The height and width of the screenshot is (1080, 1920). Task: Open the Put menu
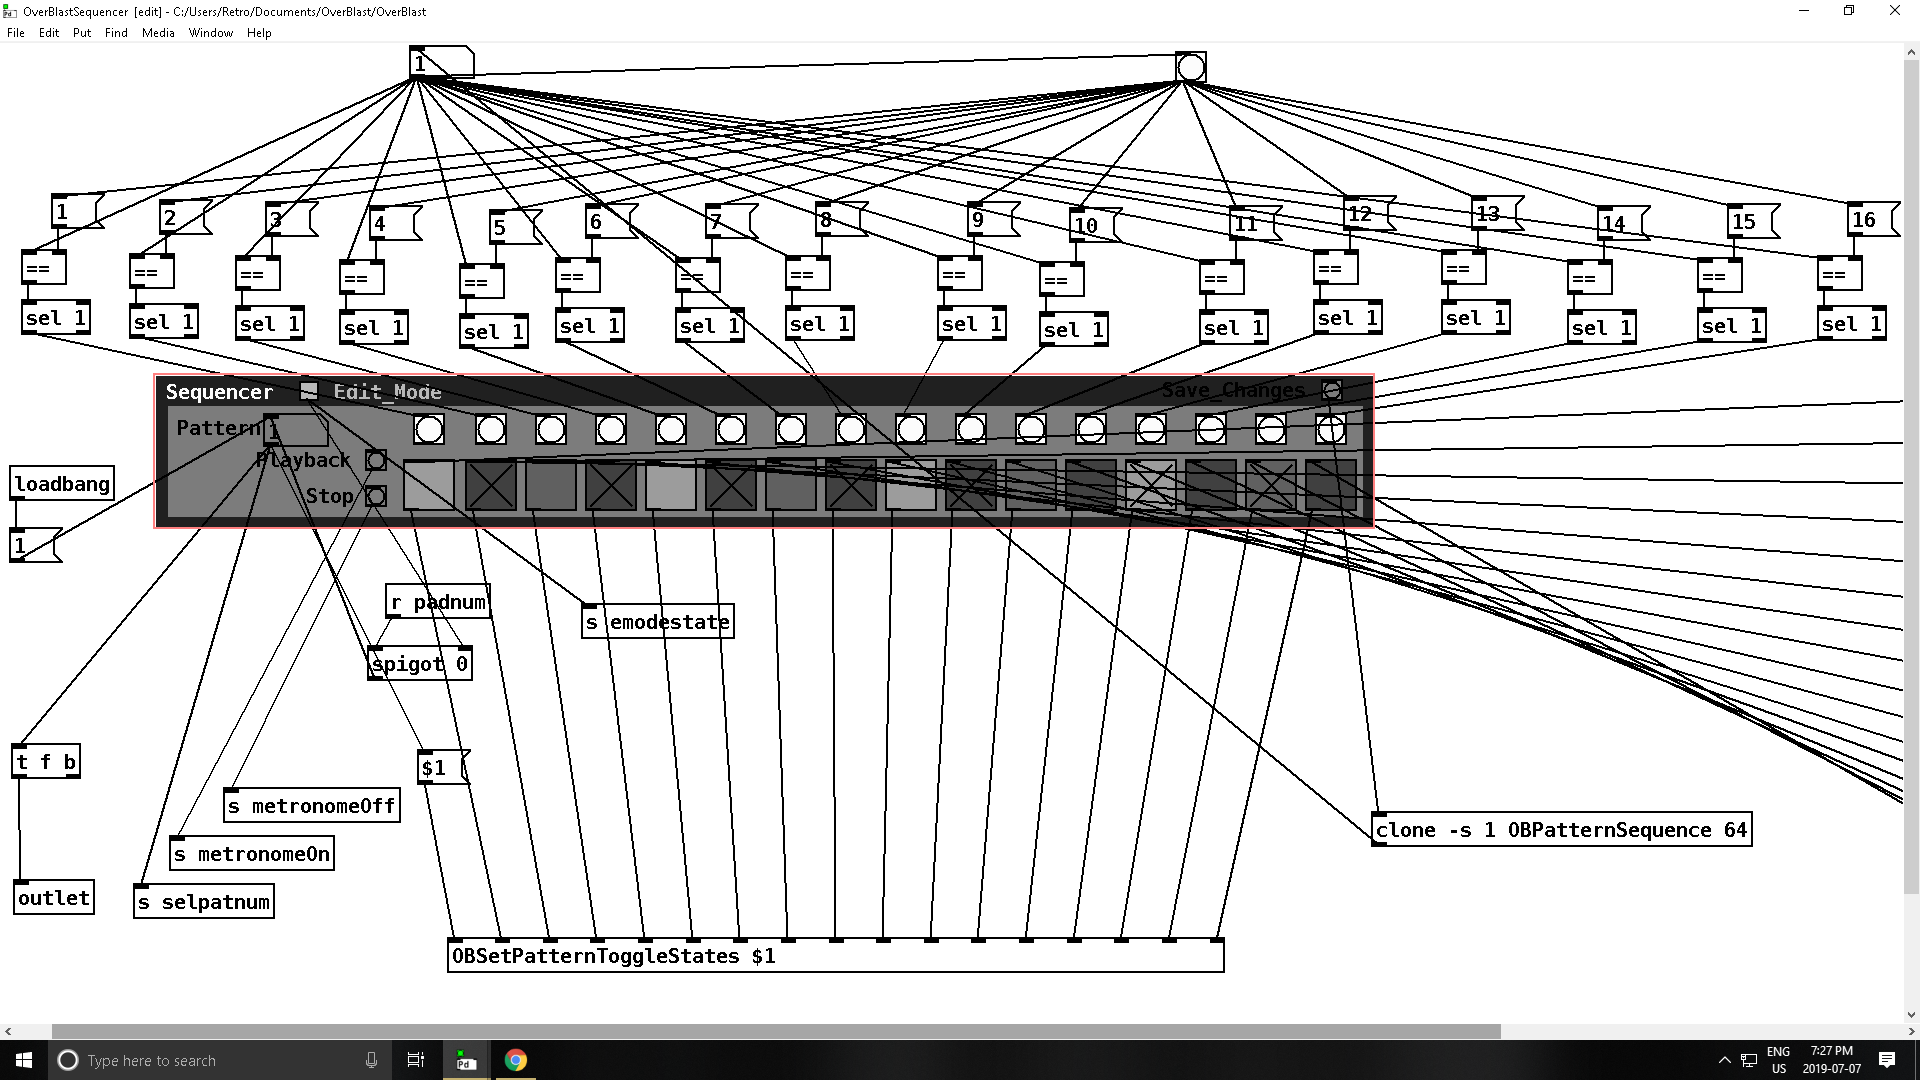tap(82, 33)
